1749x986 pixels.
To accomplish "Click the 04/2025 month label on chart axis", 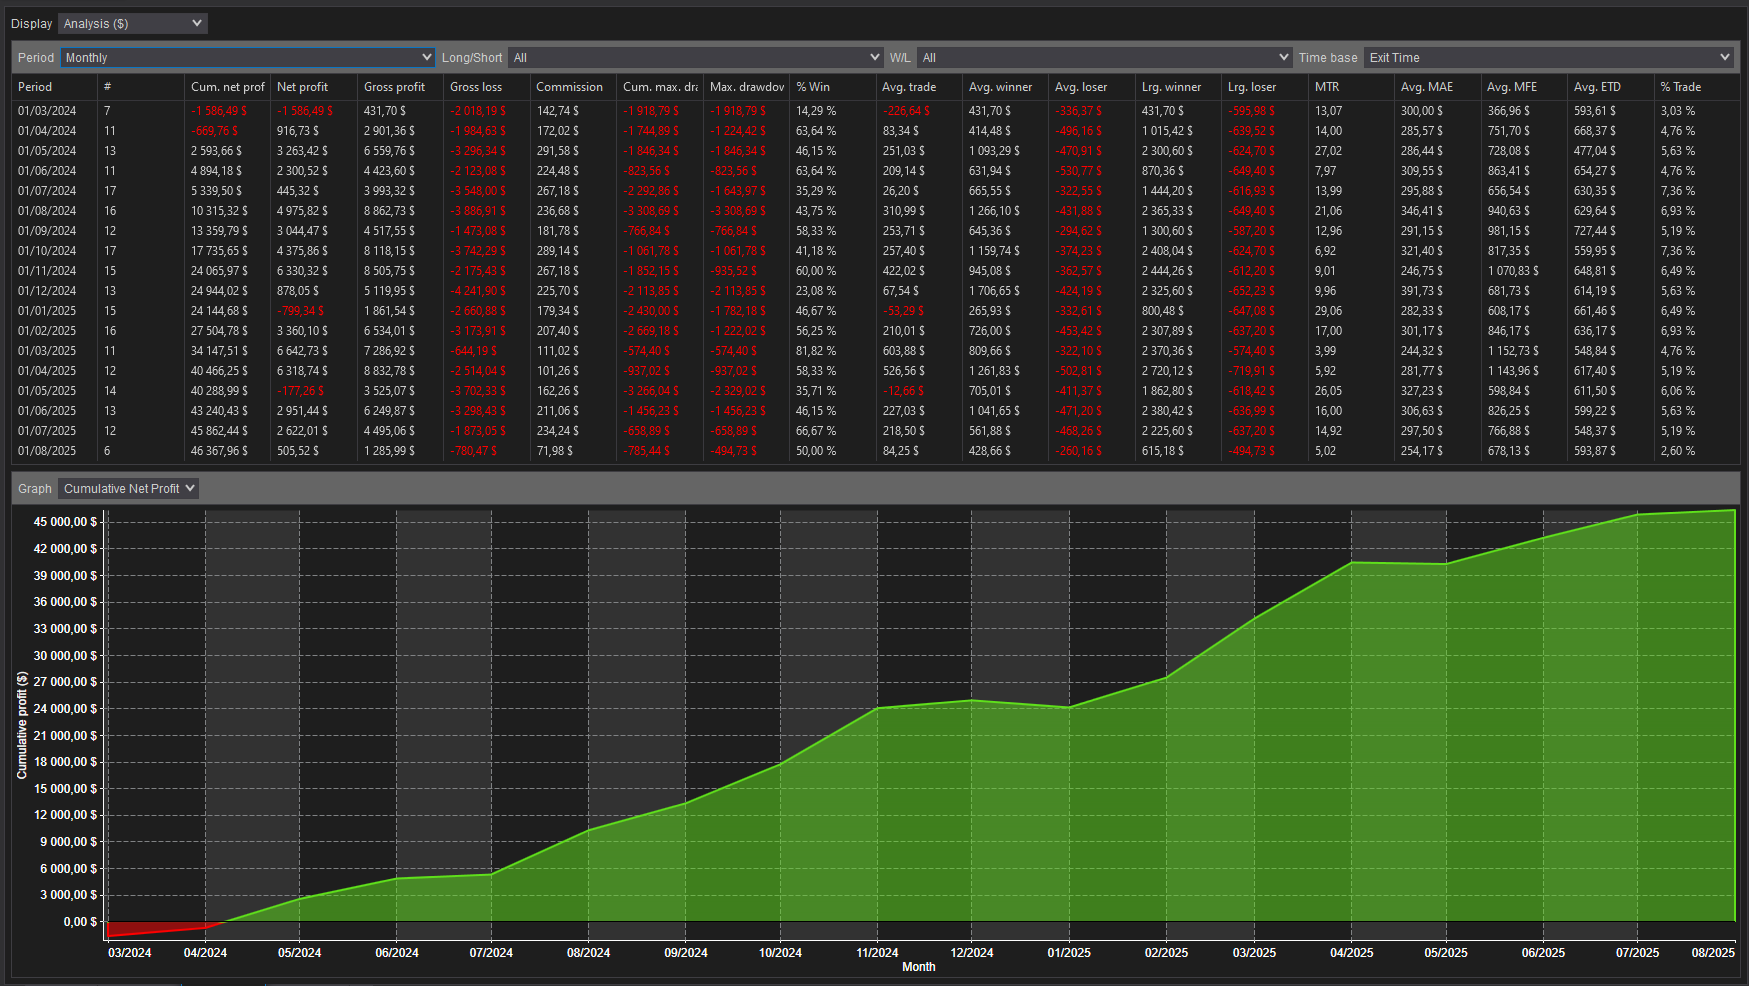I will click(1351, 953).
